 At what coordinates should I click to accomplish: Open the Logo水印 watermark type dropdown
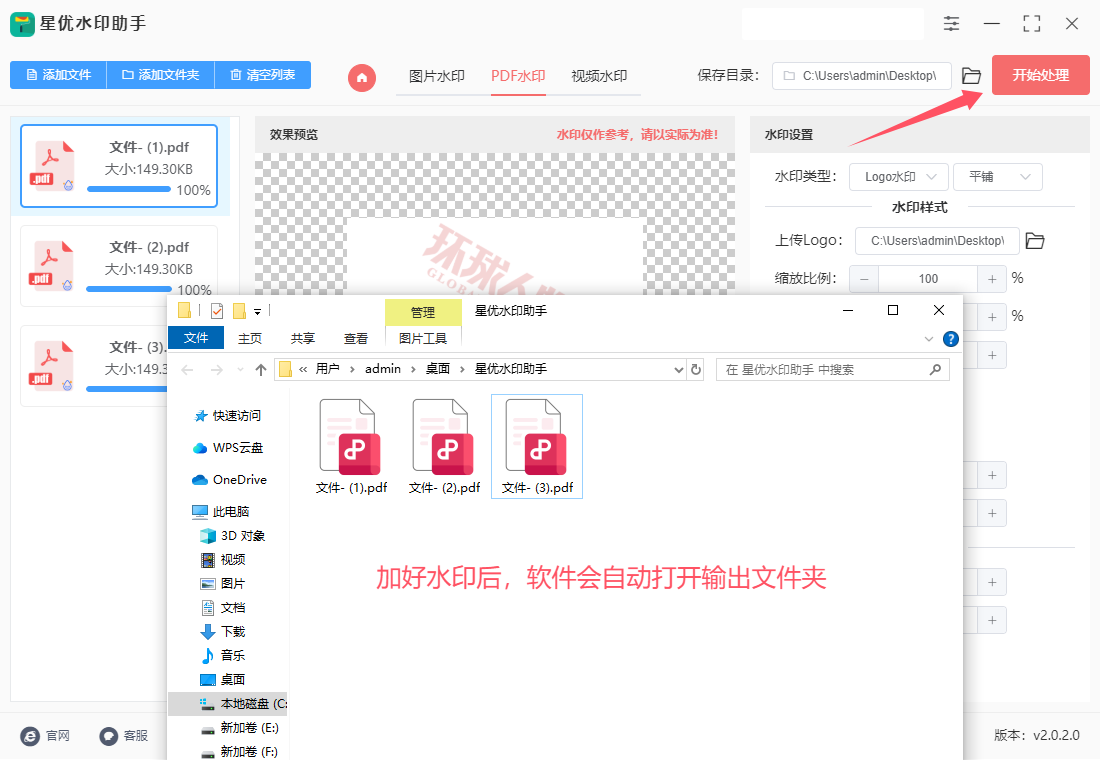pyautogui.click(x=899, y=177)
